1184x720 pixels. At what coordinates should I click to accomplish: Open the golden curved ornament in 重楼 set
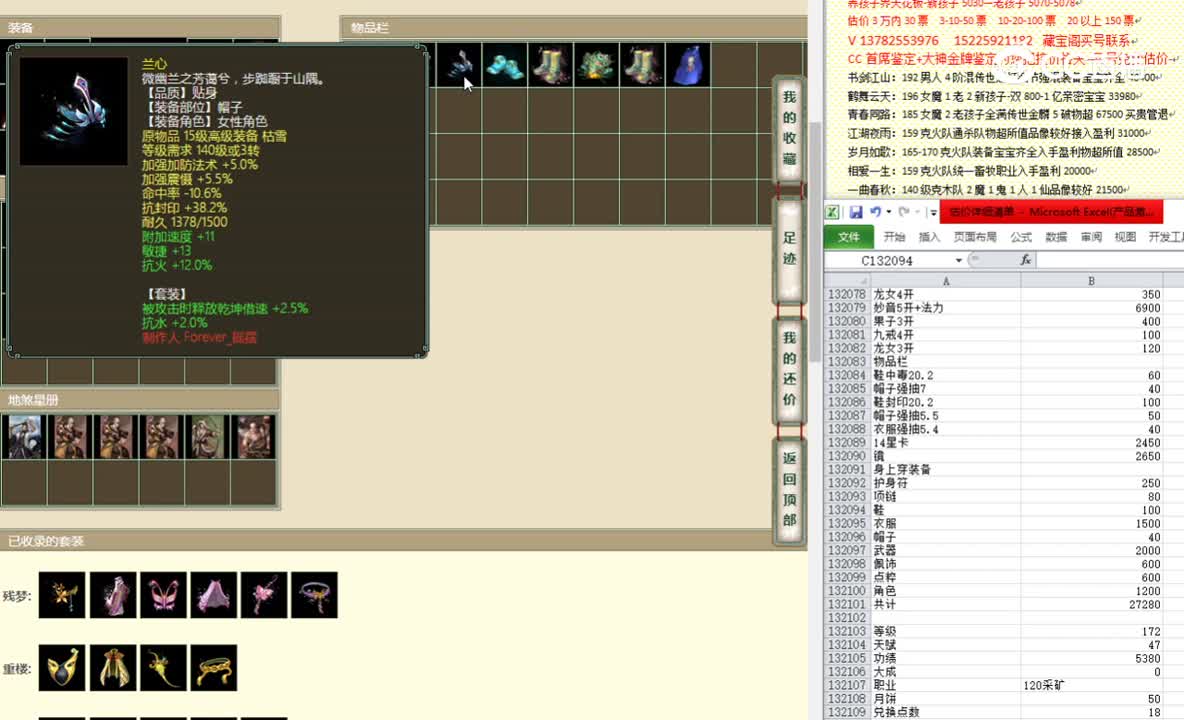(163, 668)
